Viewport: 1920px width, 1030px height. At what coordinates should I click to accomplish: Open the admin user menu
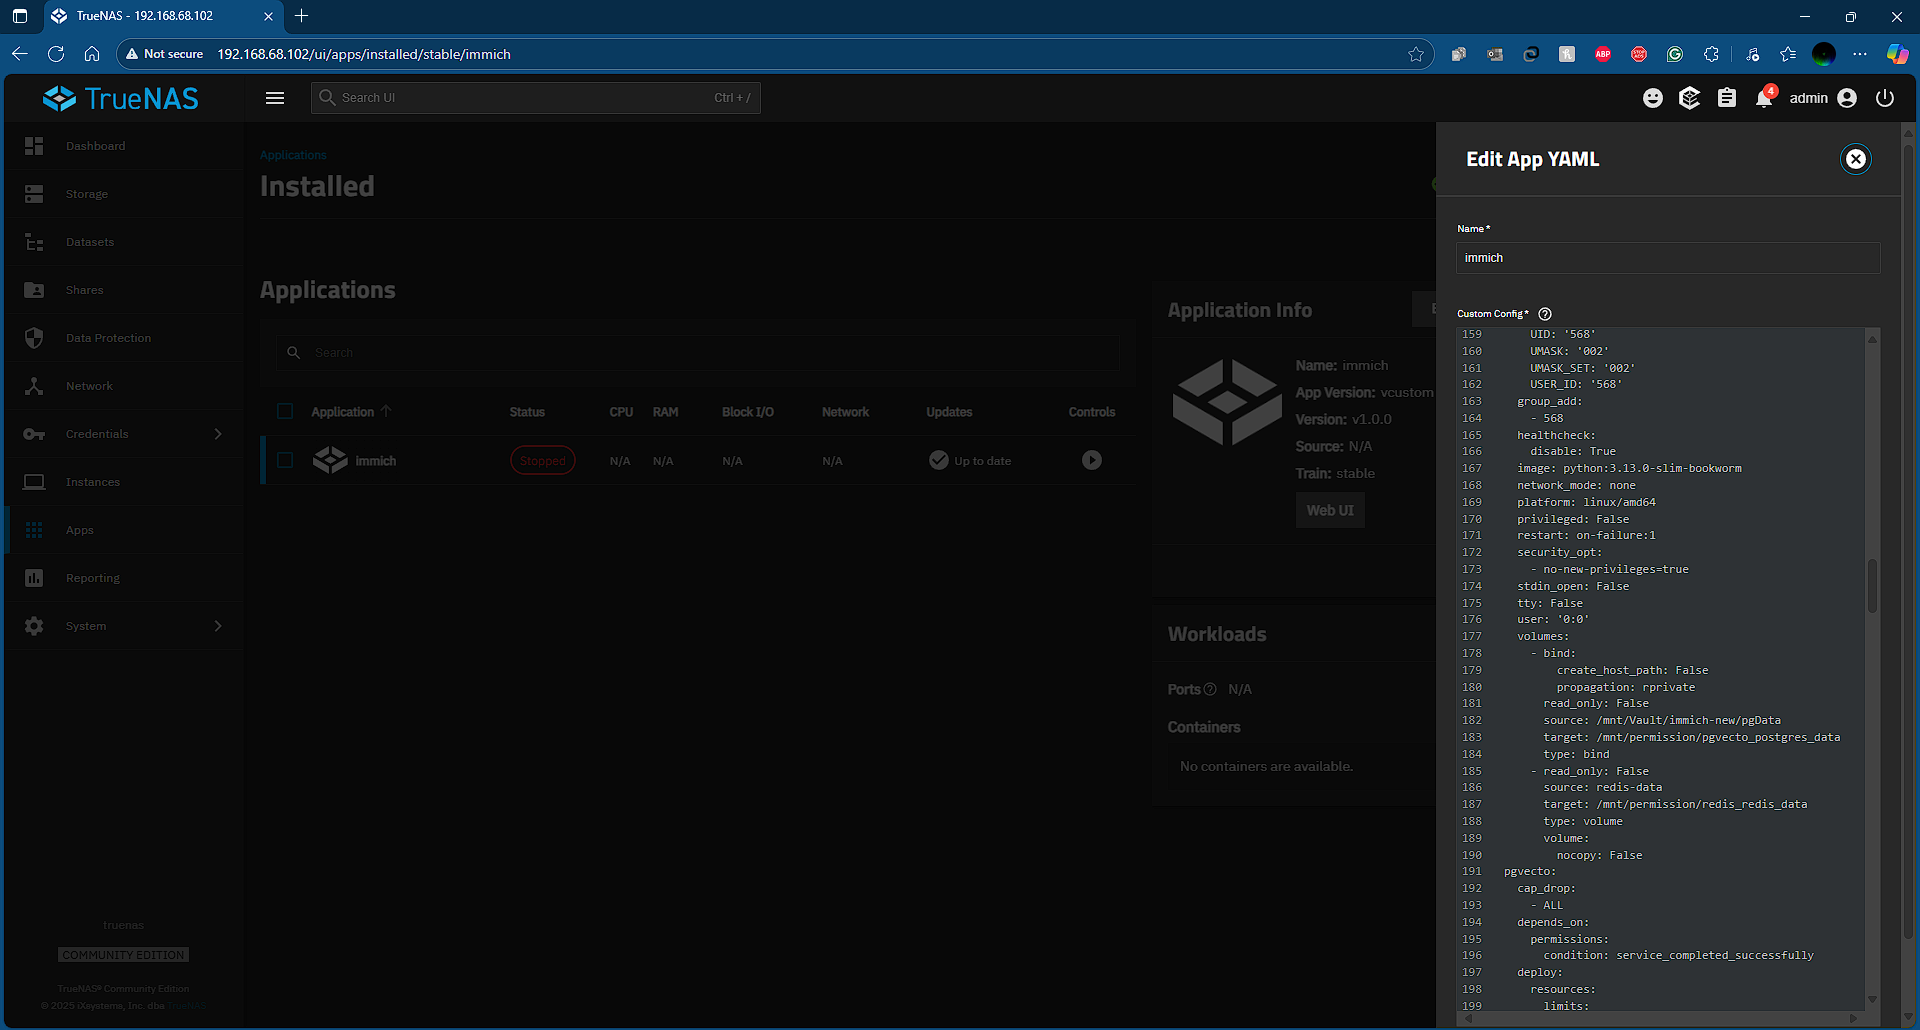click(x=1823, y=98)
